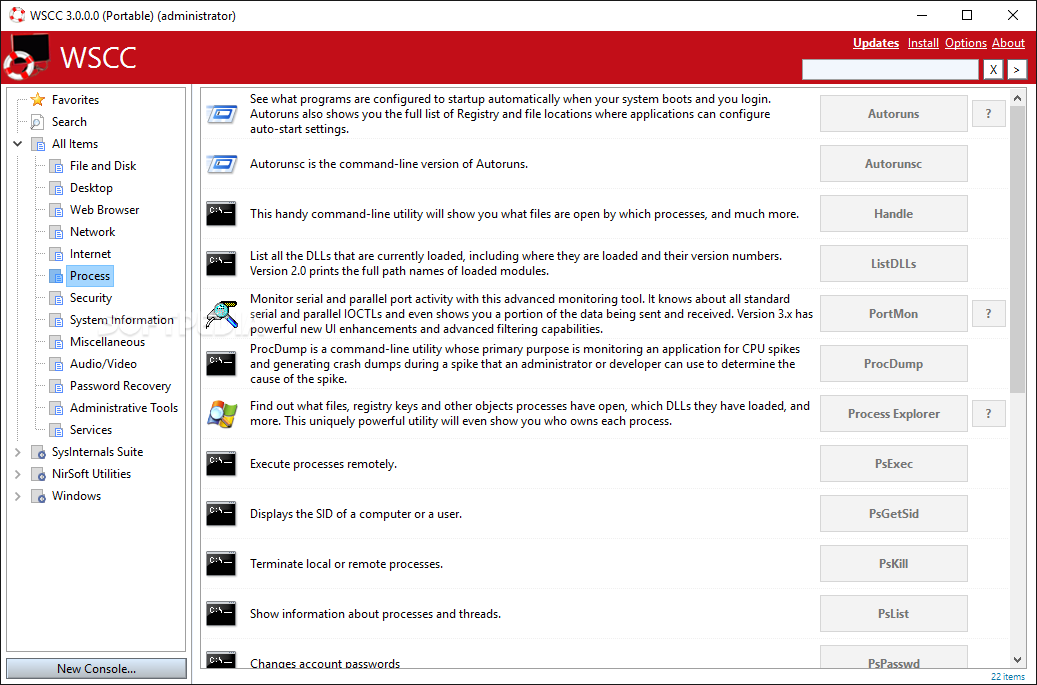Show help for PortMon (? button)
This screenshot has height=685, width=1037.
[x=989, y=313]
